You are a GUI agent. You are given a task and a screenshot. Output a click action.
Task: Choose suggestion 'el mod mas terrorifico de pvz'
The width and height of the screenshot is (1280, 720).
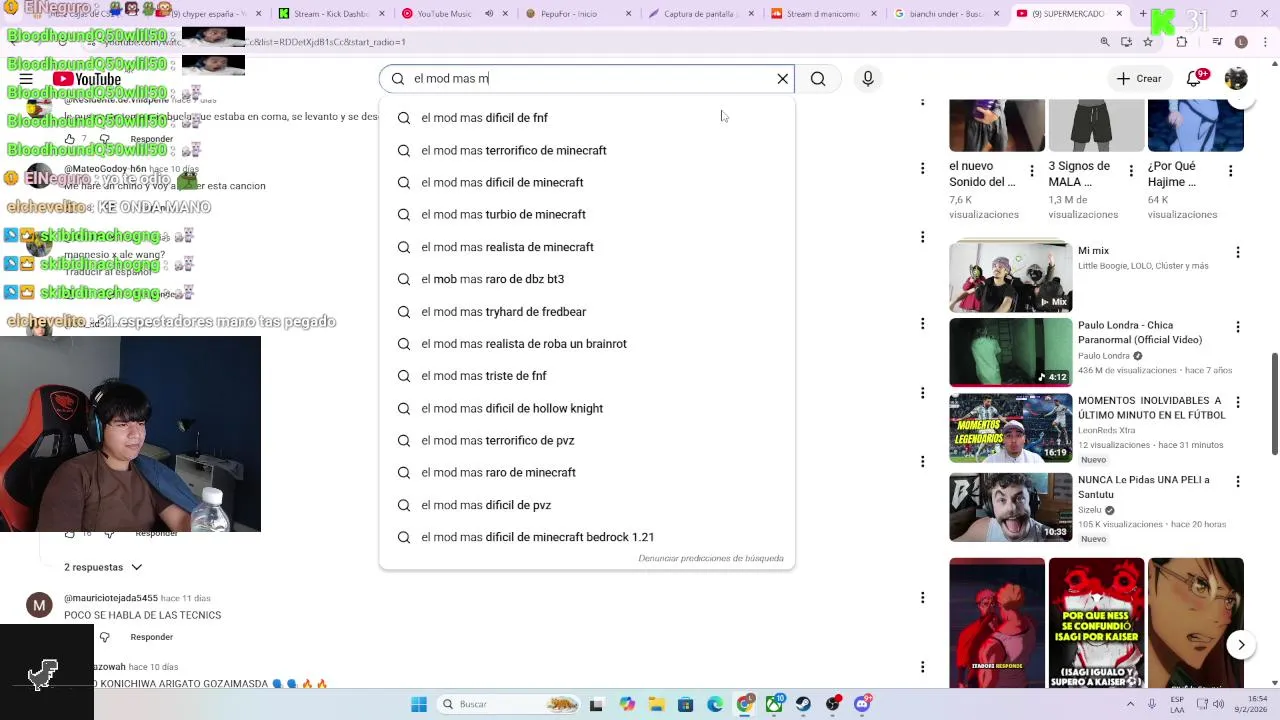coord(587,440)
